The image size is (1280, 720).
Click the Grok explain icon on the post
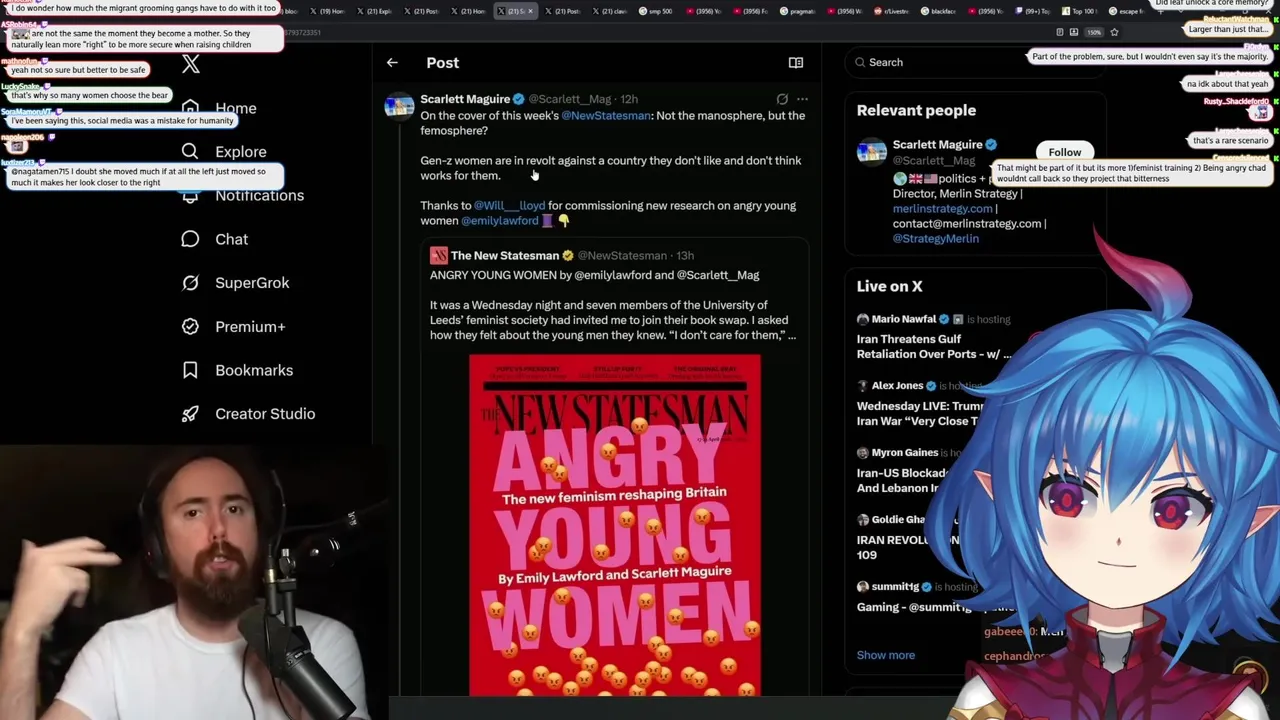782,99
